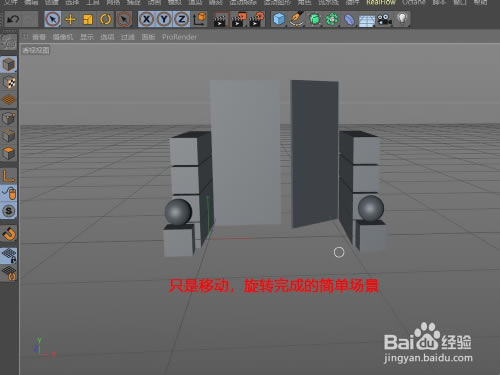
Task: Toggle the Z axis lock
Action: (181, 19)
